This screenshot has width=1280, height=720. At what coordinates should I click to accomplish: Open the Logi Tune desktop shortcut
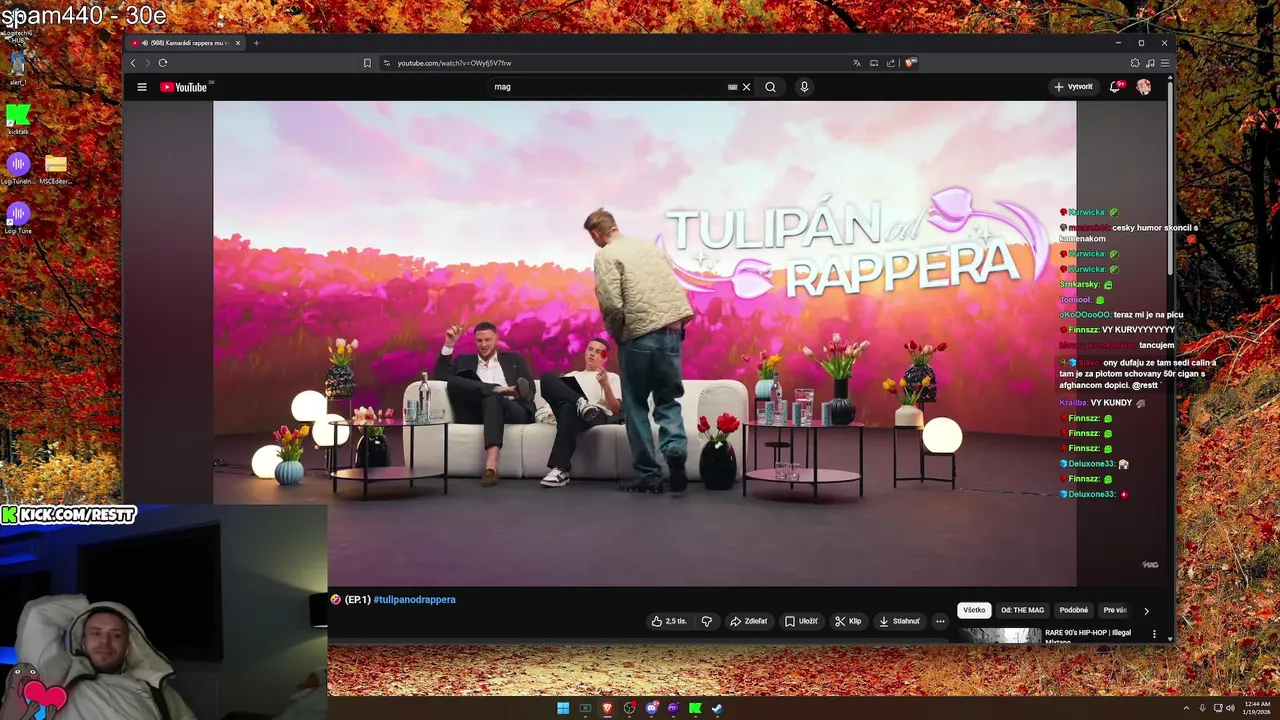18,218
